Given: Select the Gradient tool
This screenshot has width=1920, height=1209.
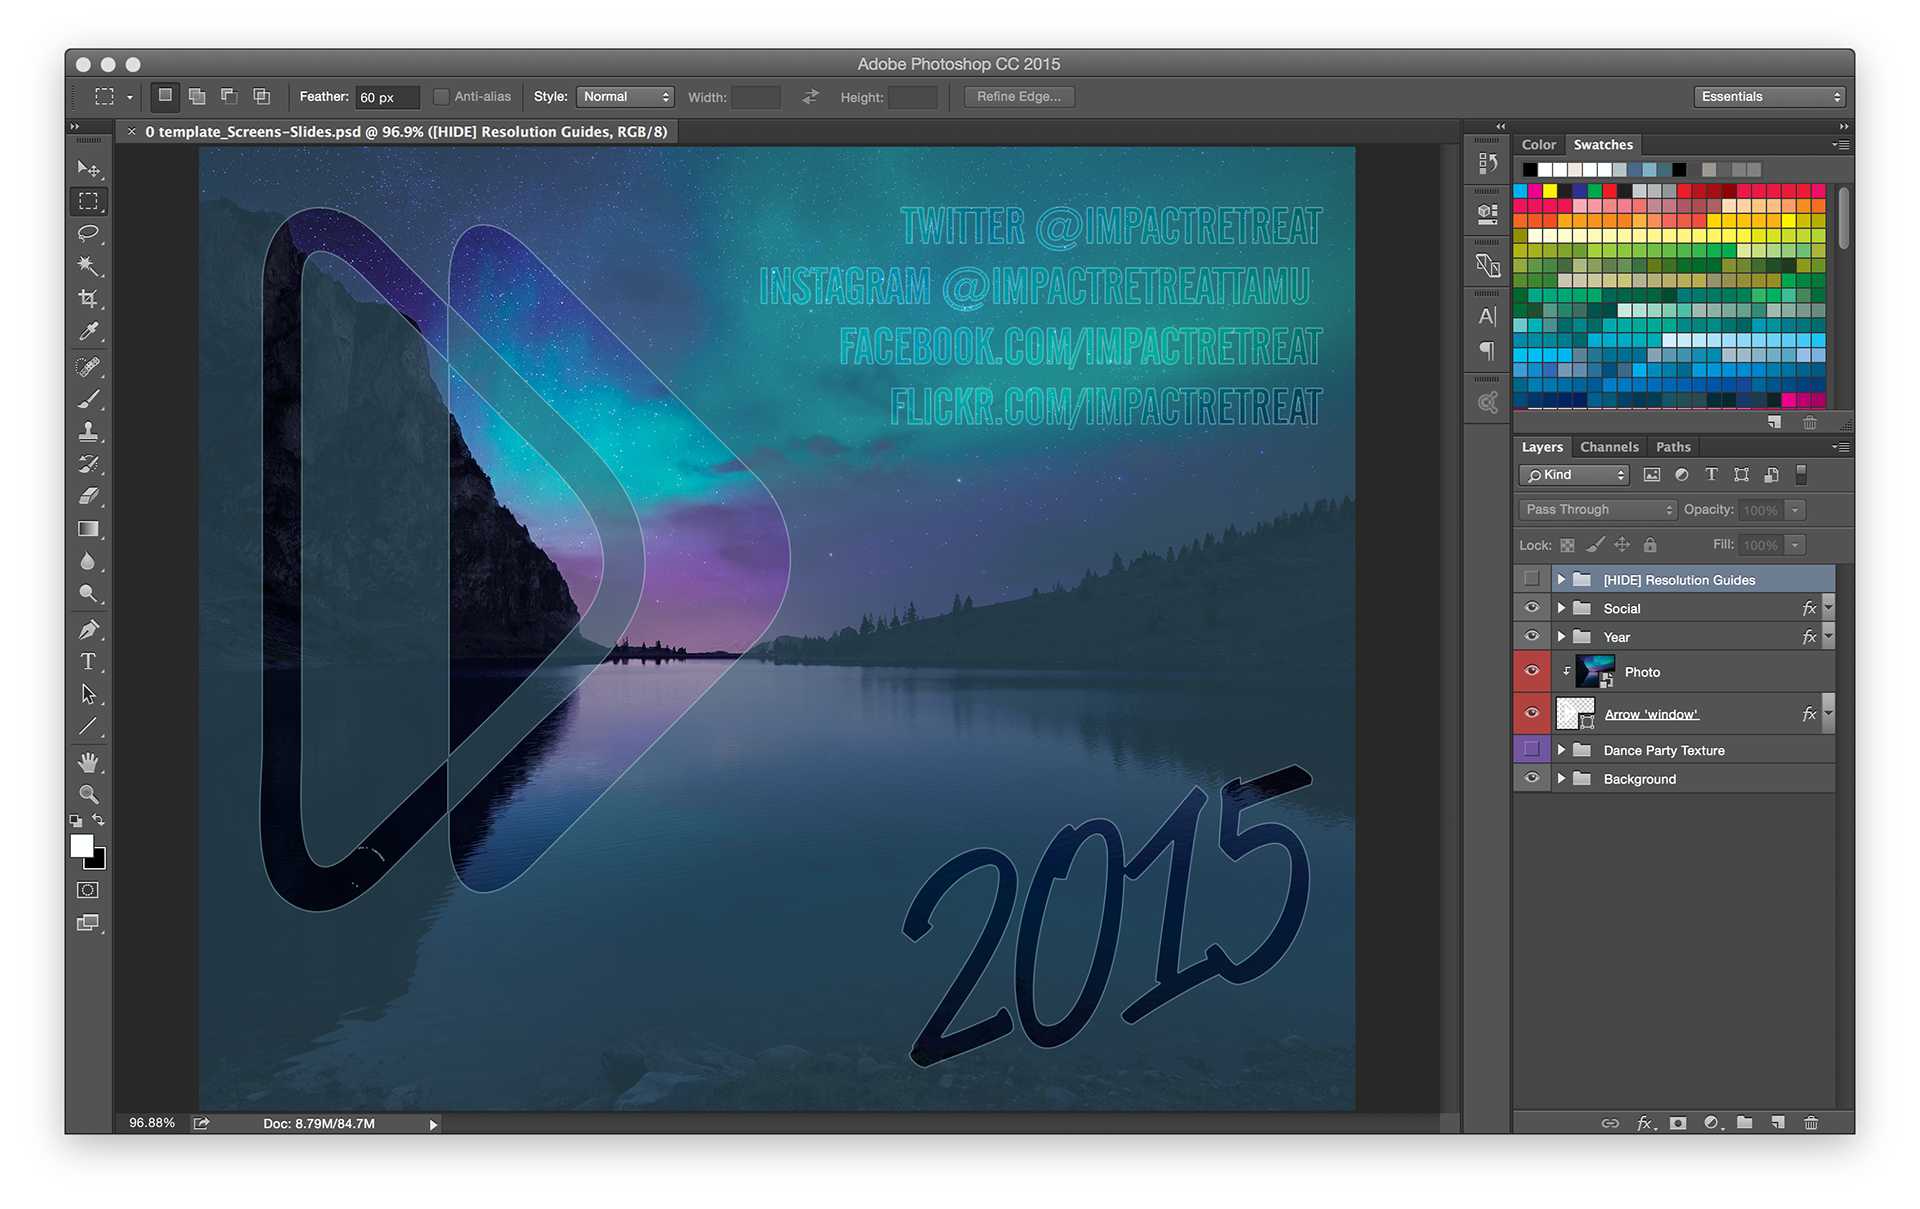Looking at the screenshot, I should (x=89, y=529).
